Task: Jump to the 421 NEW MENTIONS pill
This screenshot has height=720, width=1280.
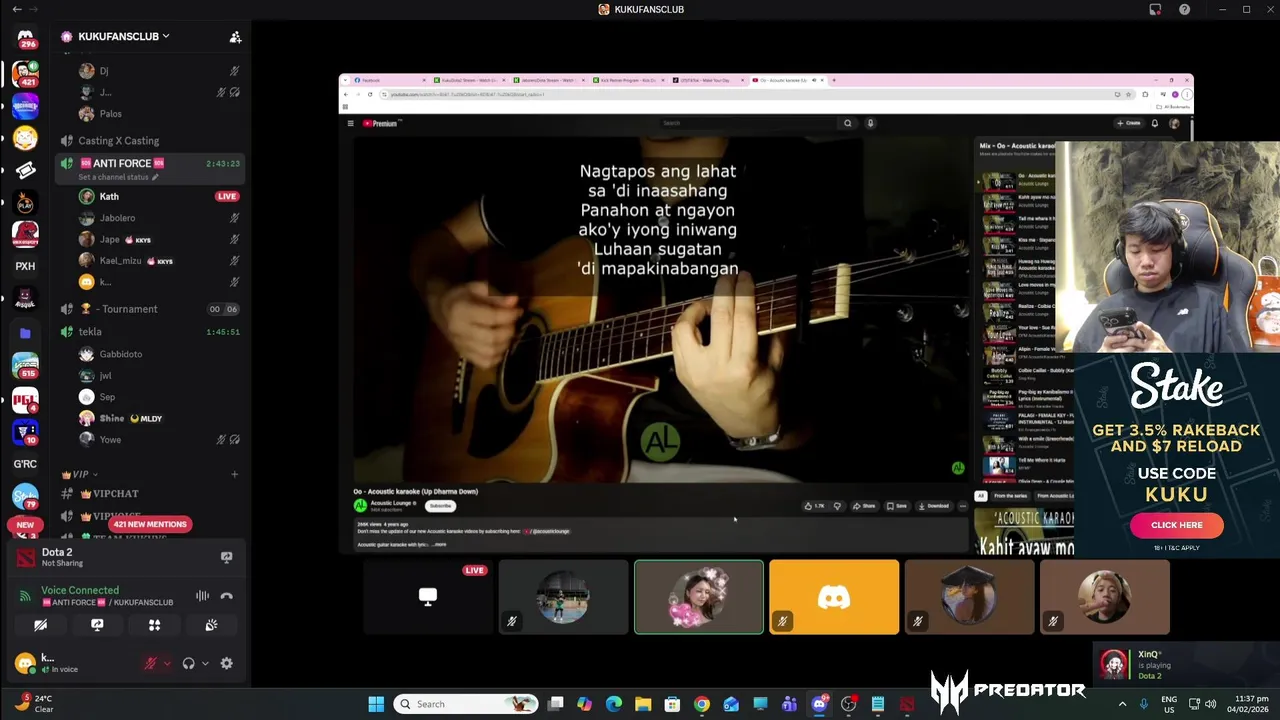Action: 150,524
